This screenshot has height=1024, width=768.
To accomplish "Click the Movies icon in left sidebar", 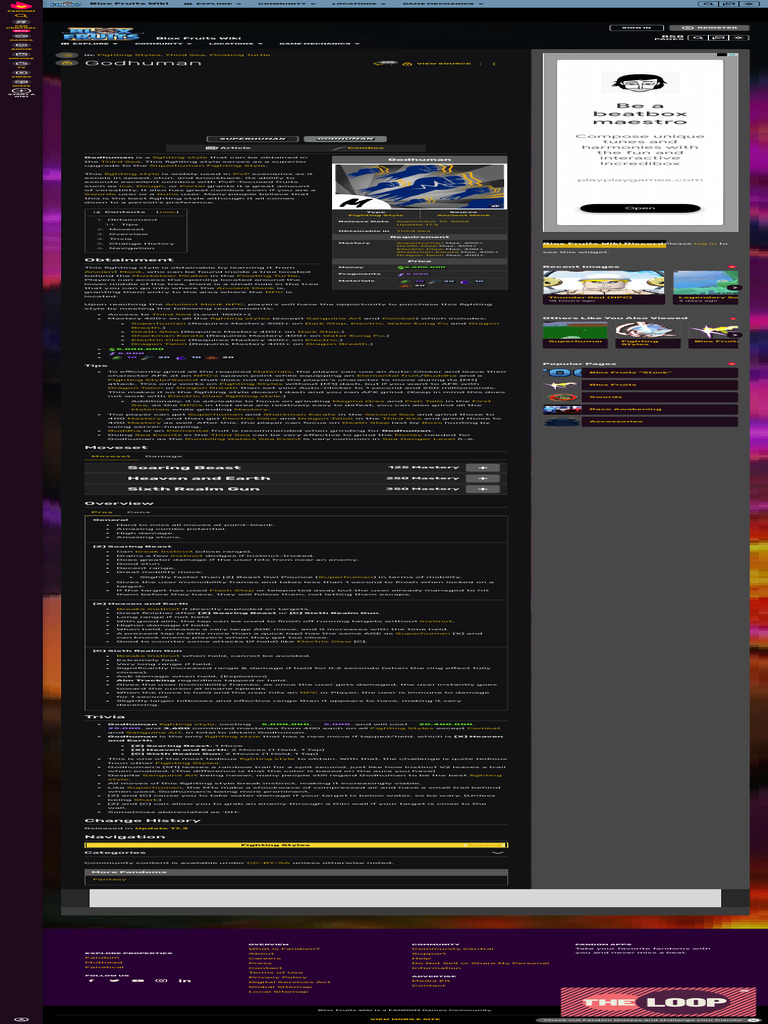I will click(x=21, y=56).
